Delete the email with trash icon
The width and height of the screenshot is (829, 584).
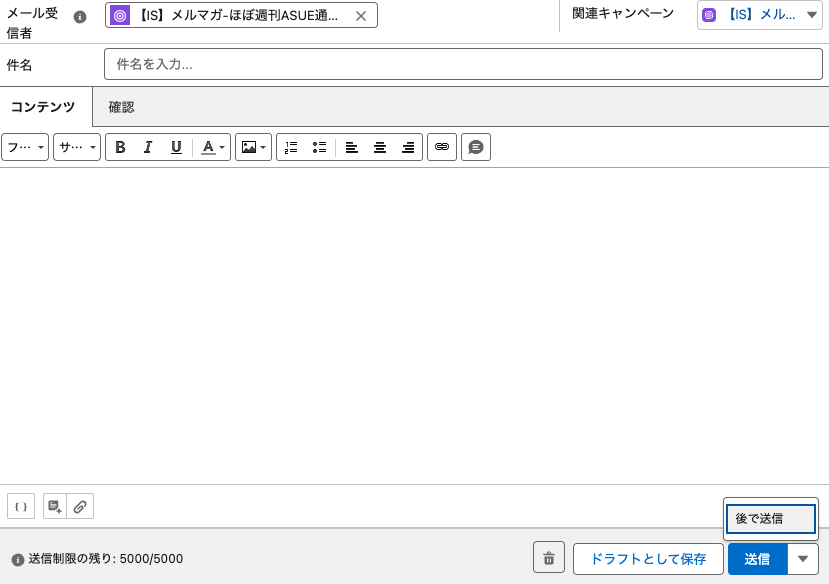(x=548, y=558)
